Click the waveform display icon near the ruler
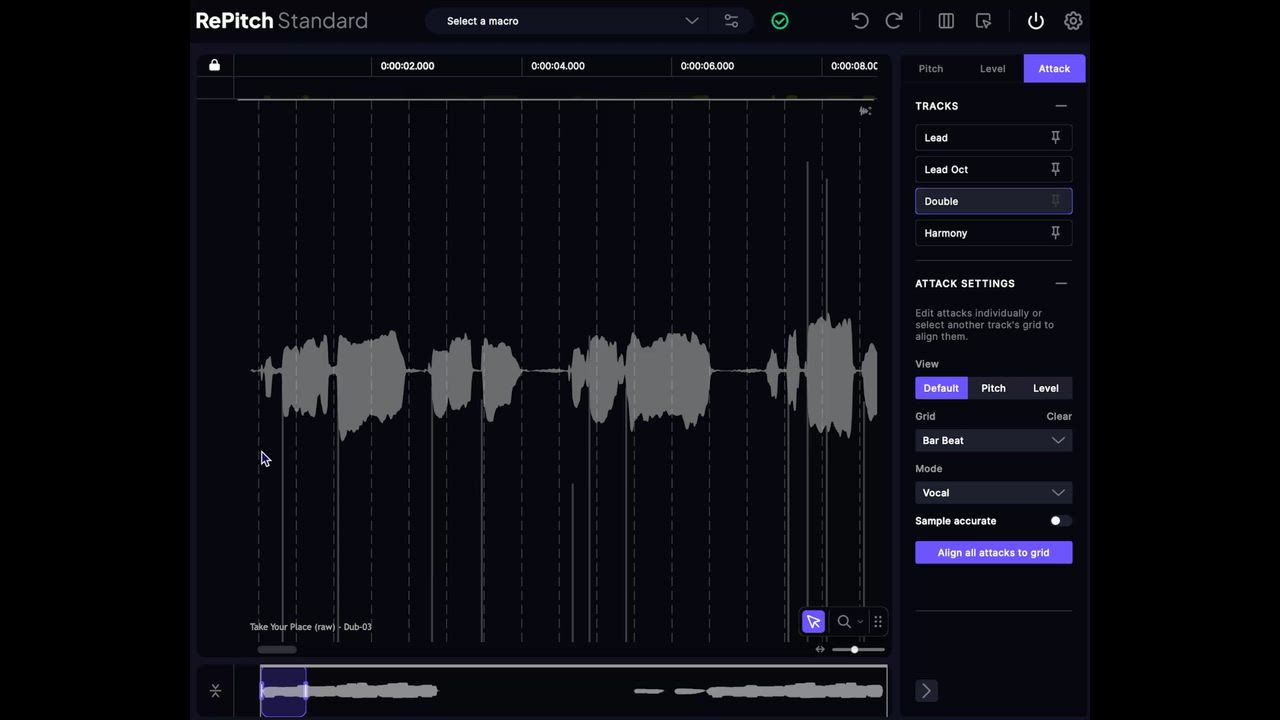The width and height of the screenshot is (1280, 720). point(865,111)
